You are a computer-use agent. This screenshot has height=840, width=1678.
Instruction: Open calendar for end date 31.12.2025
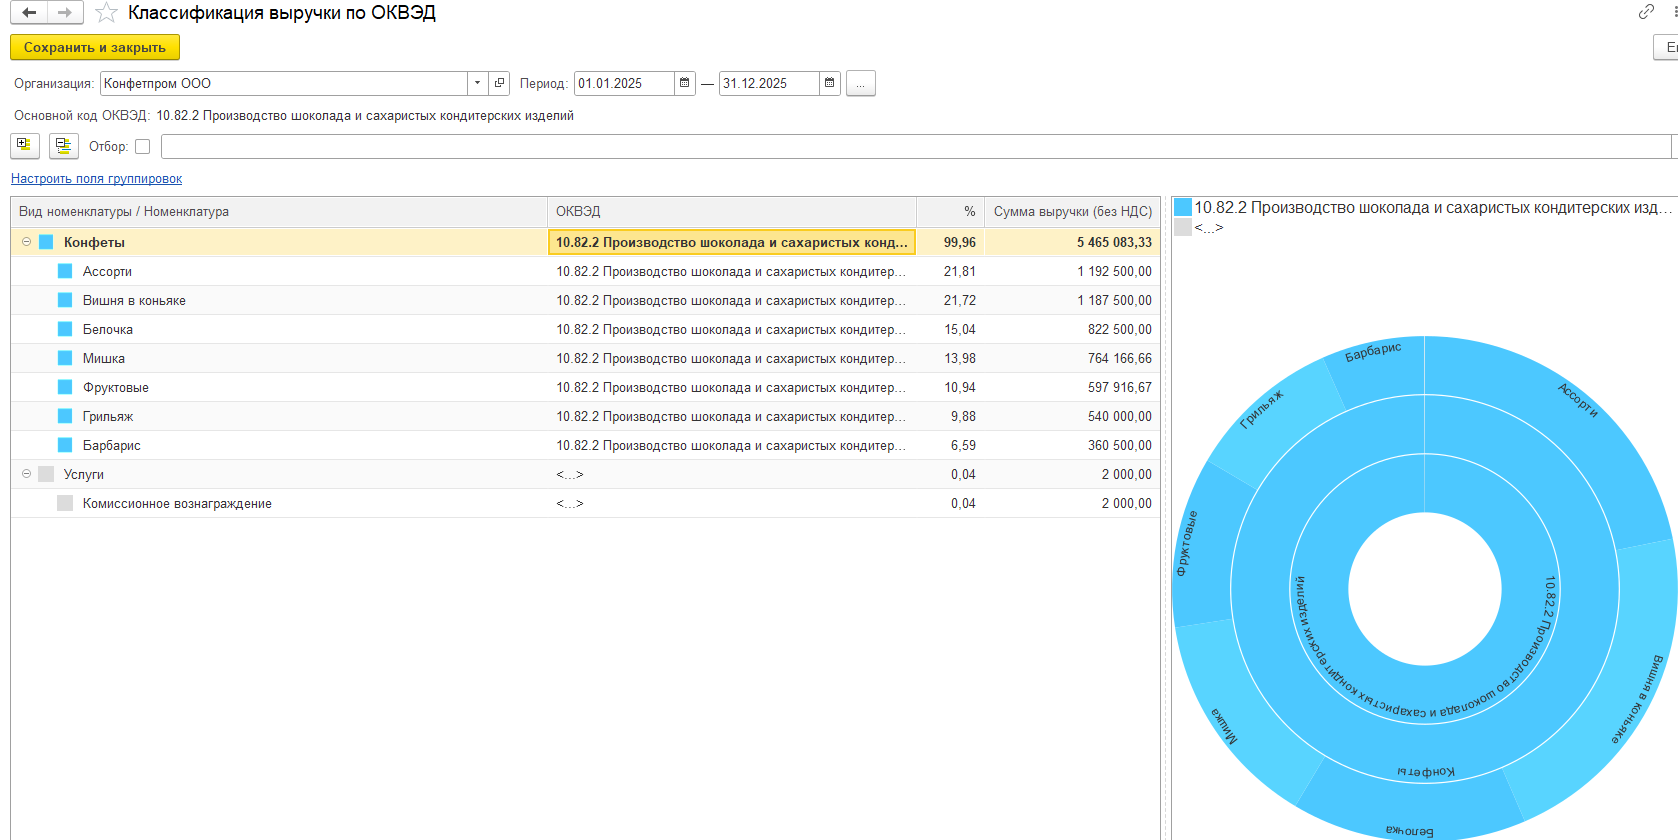830,83
